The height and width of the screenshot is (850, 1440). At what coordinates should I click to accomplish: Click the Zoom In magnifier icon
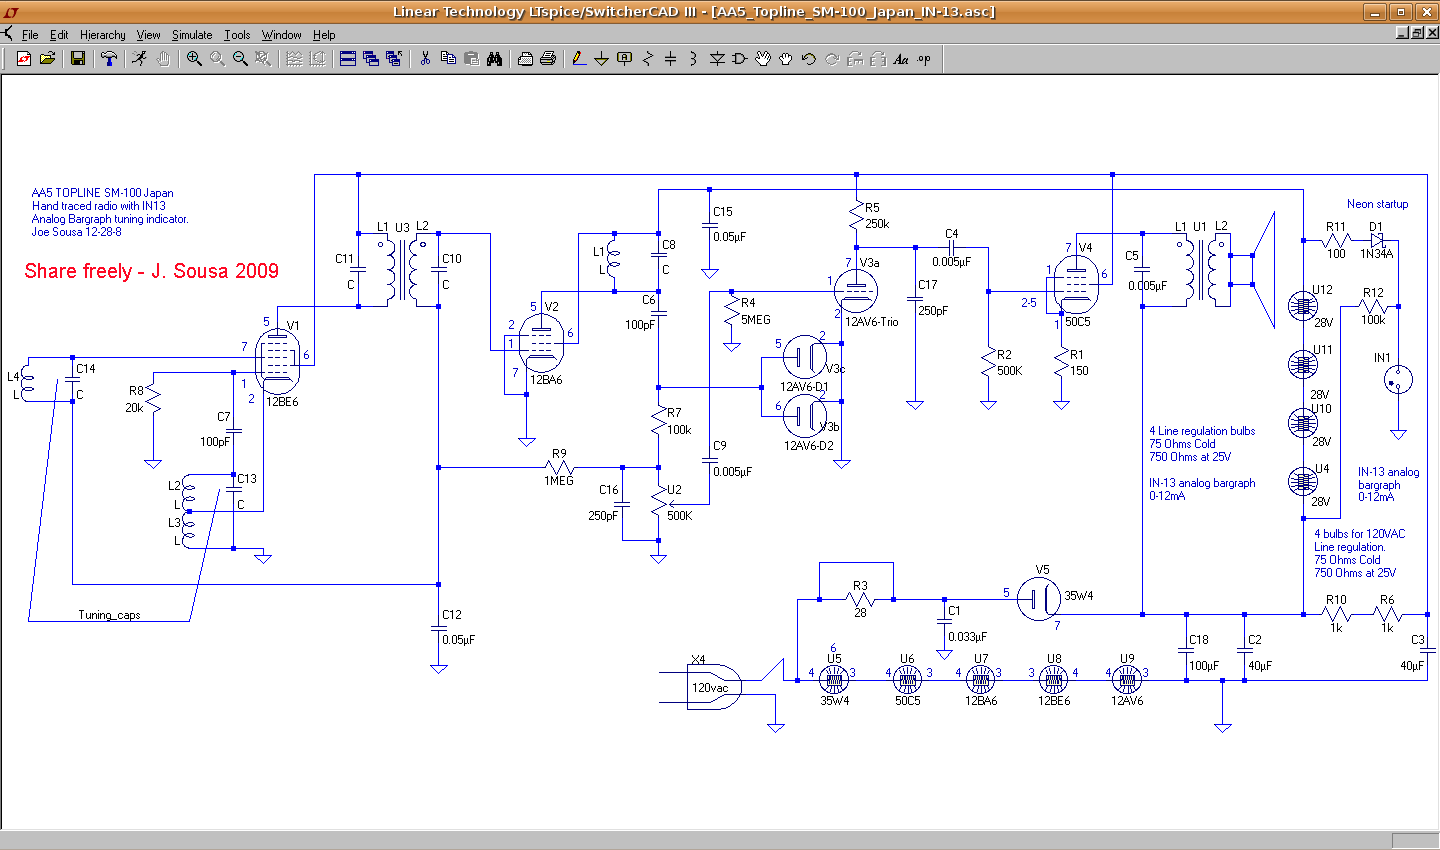tap(194, 59)
